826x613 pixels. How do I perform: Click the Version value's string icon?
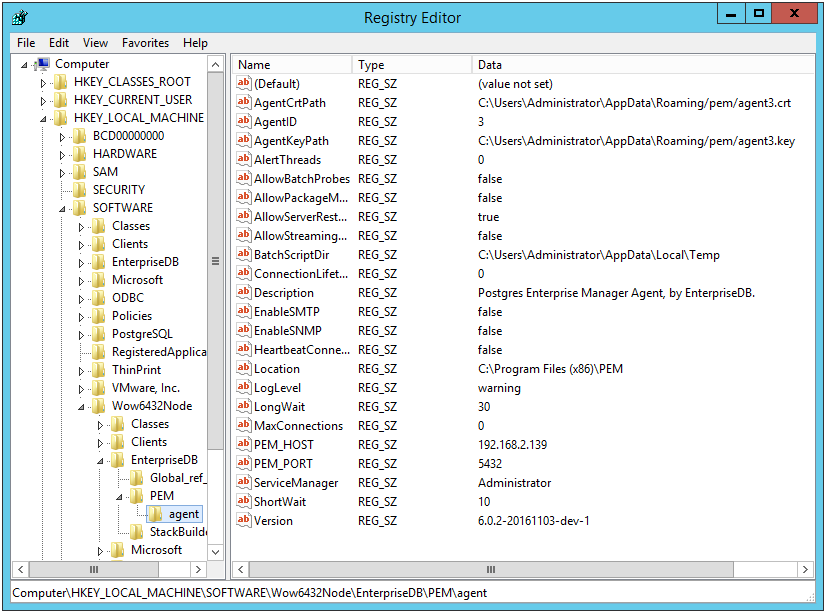[243, 521]
